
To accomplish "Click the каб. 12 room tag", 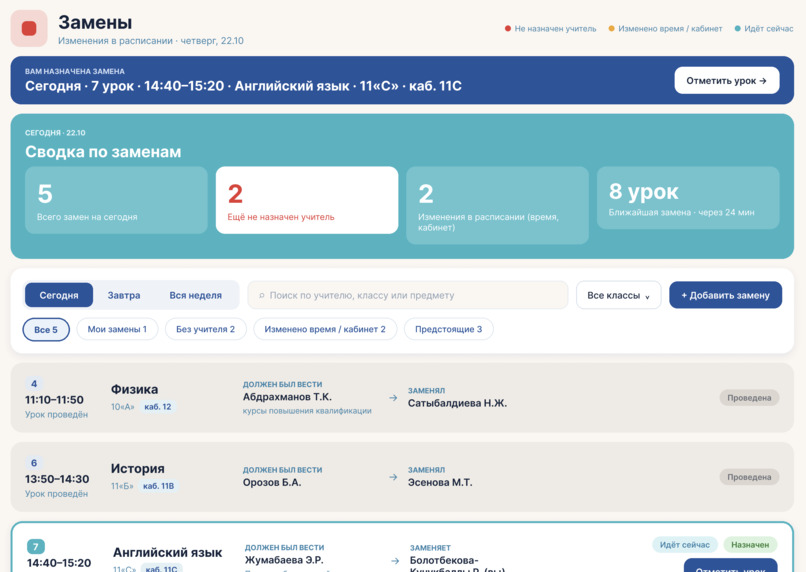I will point(158,407).
